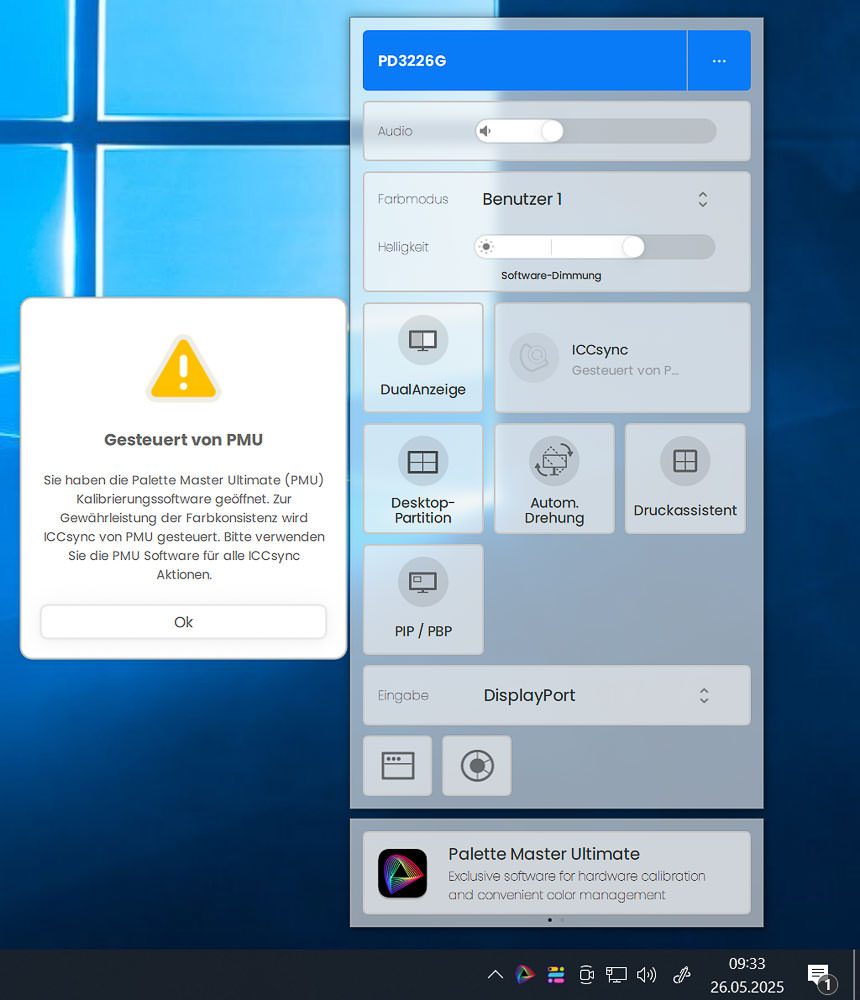Open Palette Master Ultimate tray icon

pyautogui.click(x=524, y=974)
